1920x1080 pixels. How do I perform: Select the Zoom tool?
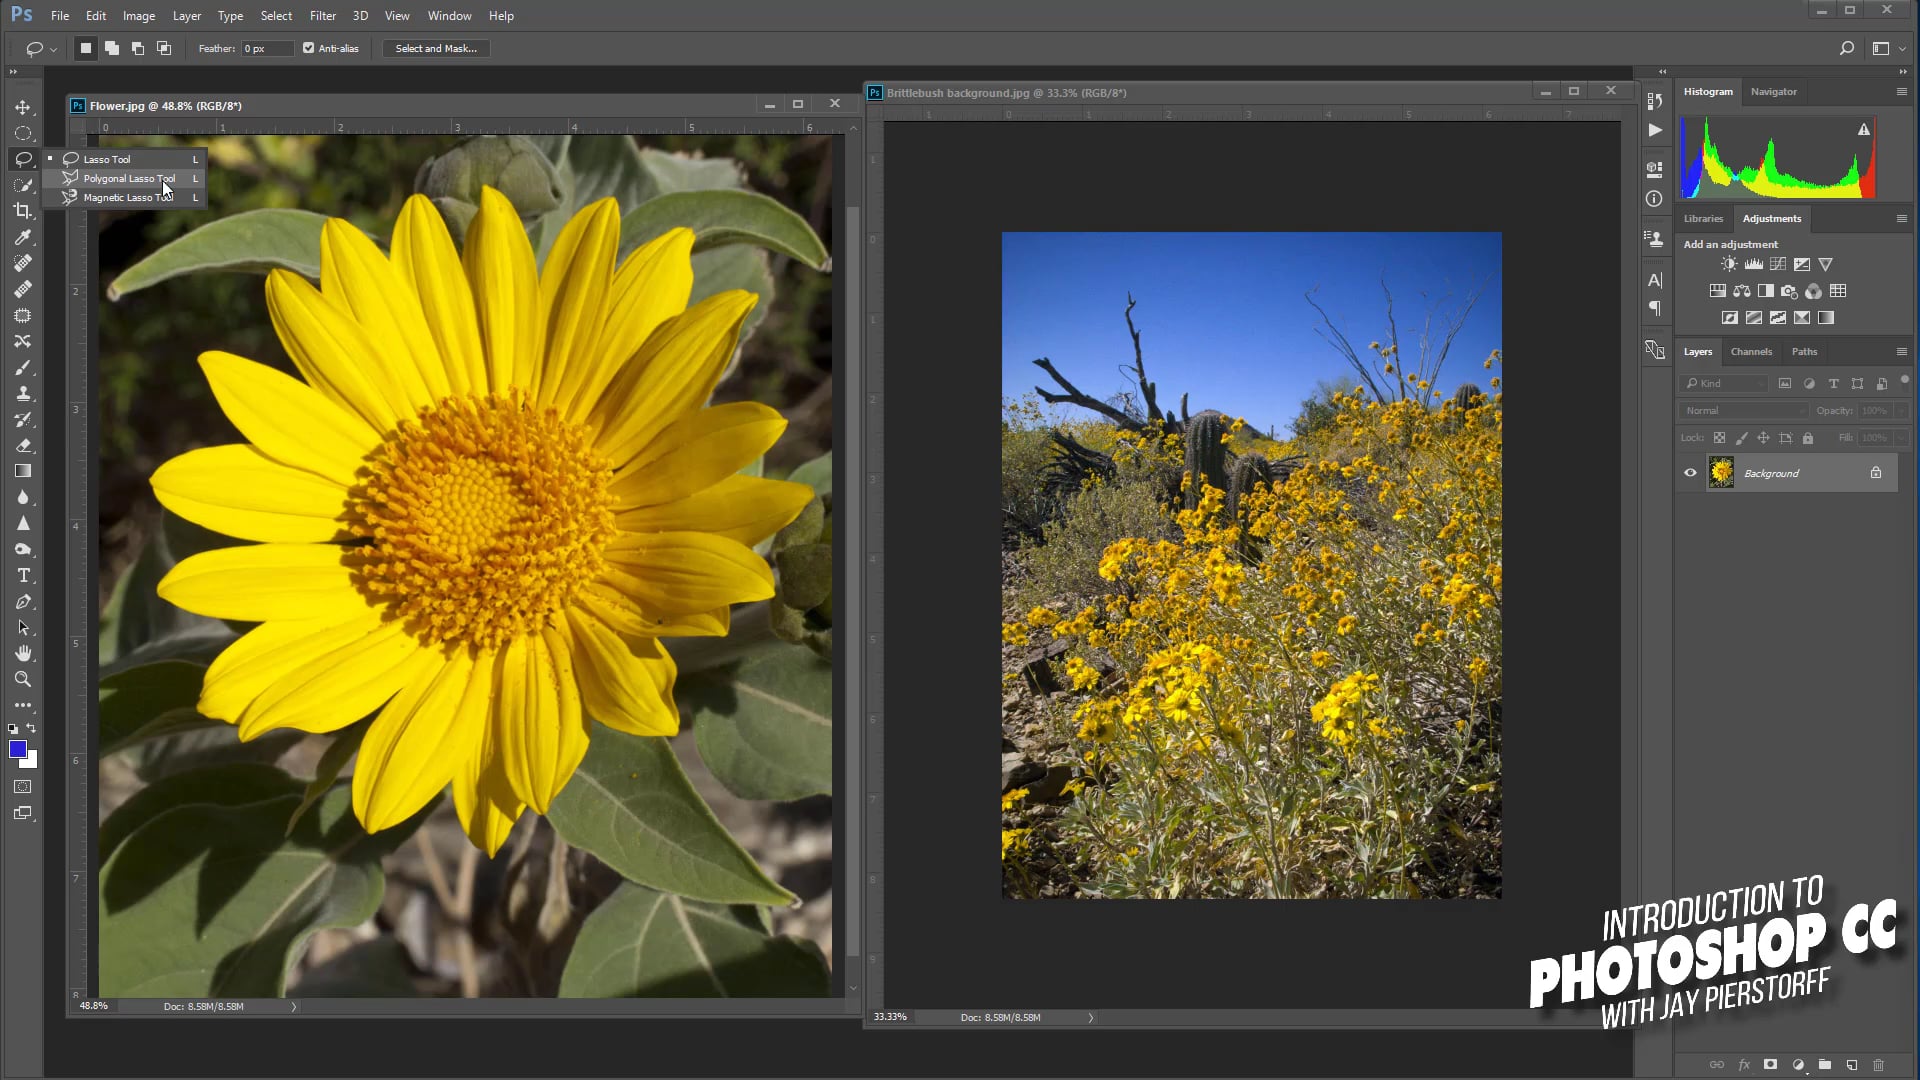click(22, 679)
